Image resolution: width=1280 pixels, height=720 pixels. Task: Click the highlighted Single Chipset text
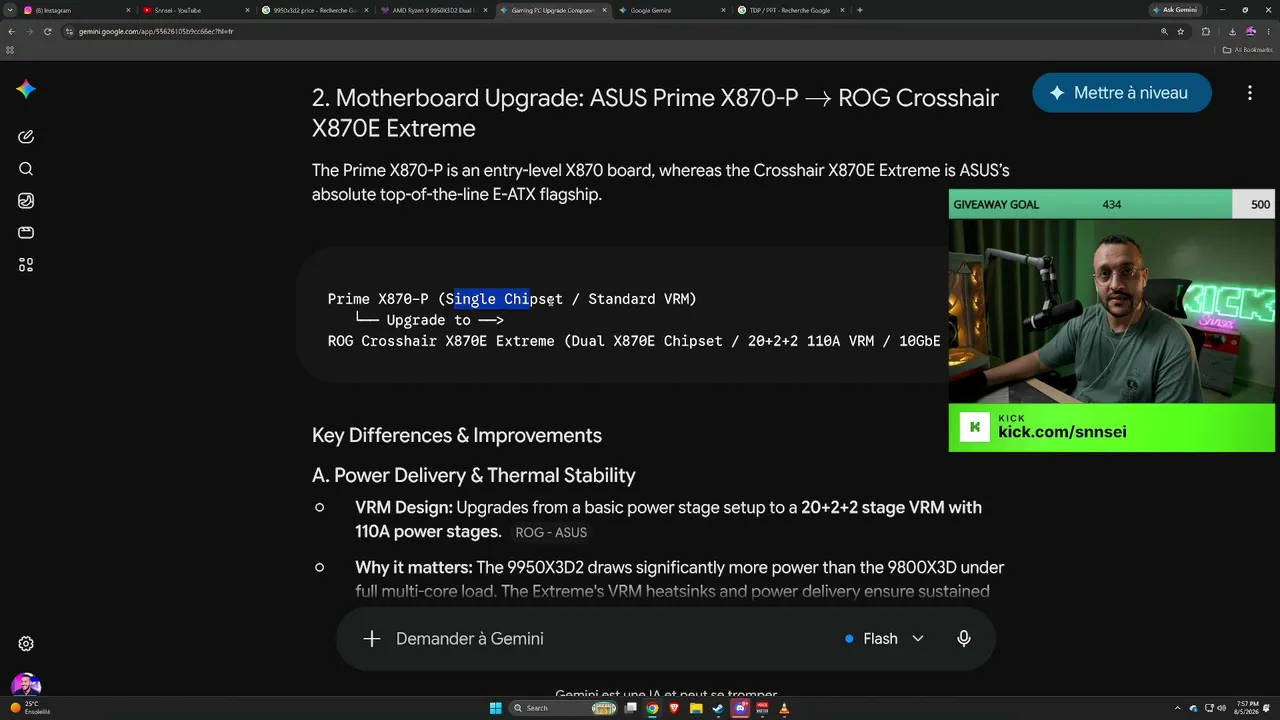tap(492, 299)
